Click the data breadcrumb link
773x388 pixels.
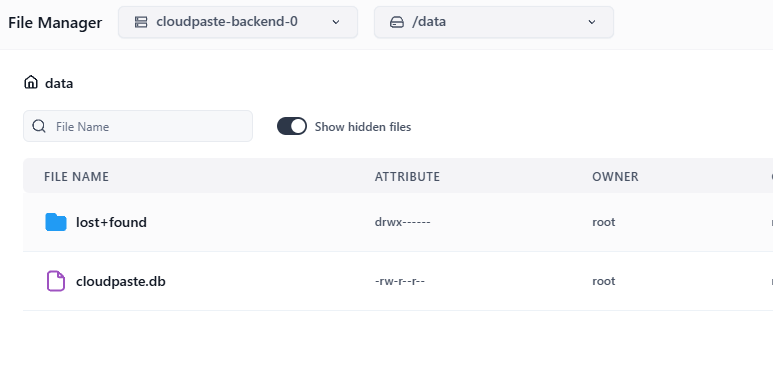click(59, 83)
